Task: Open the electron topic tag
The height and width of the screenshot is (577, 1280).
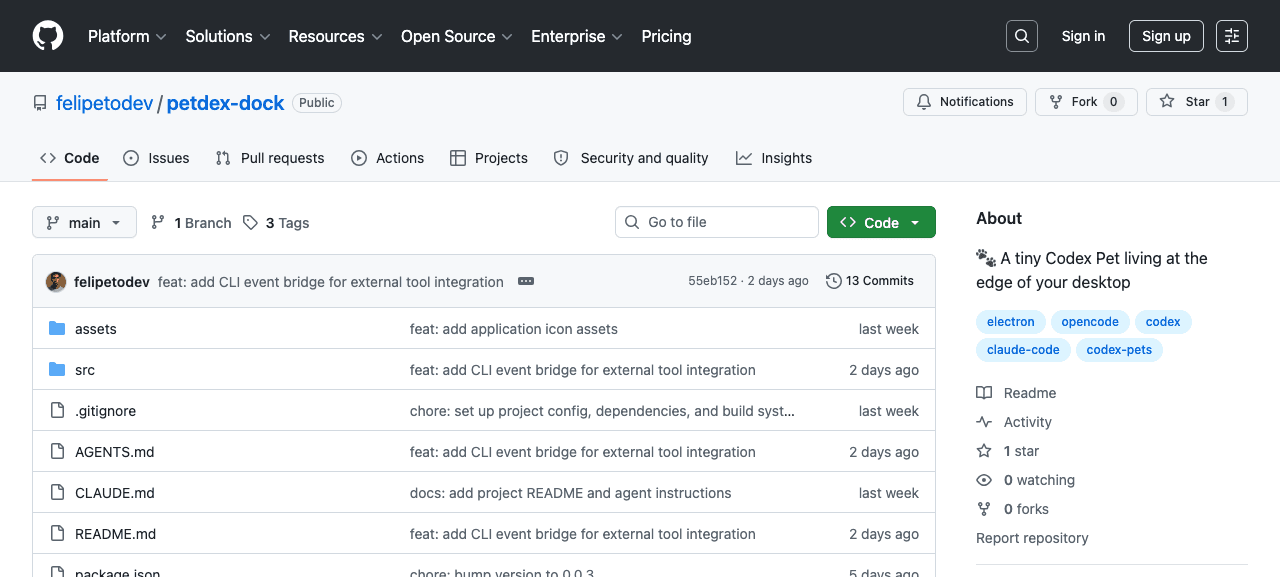Action: 1011,322
